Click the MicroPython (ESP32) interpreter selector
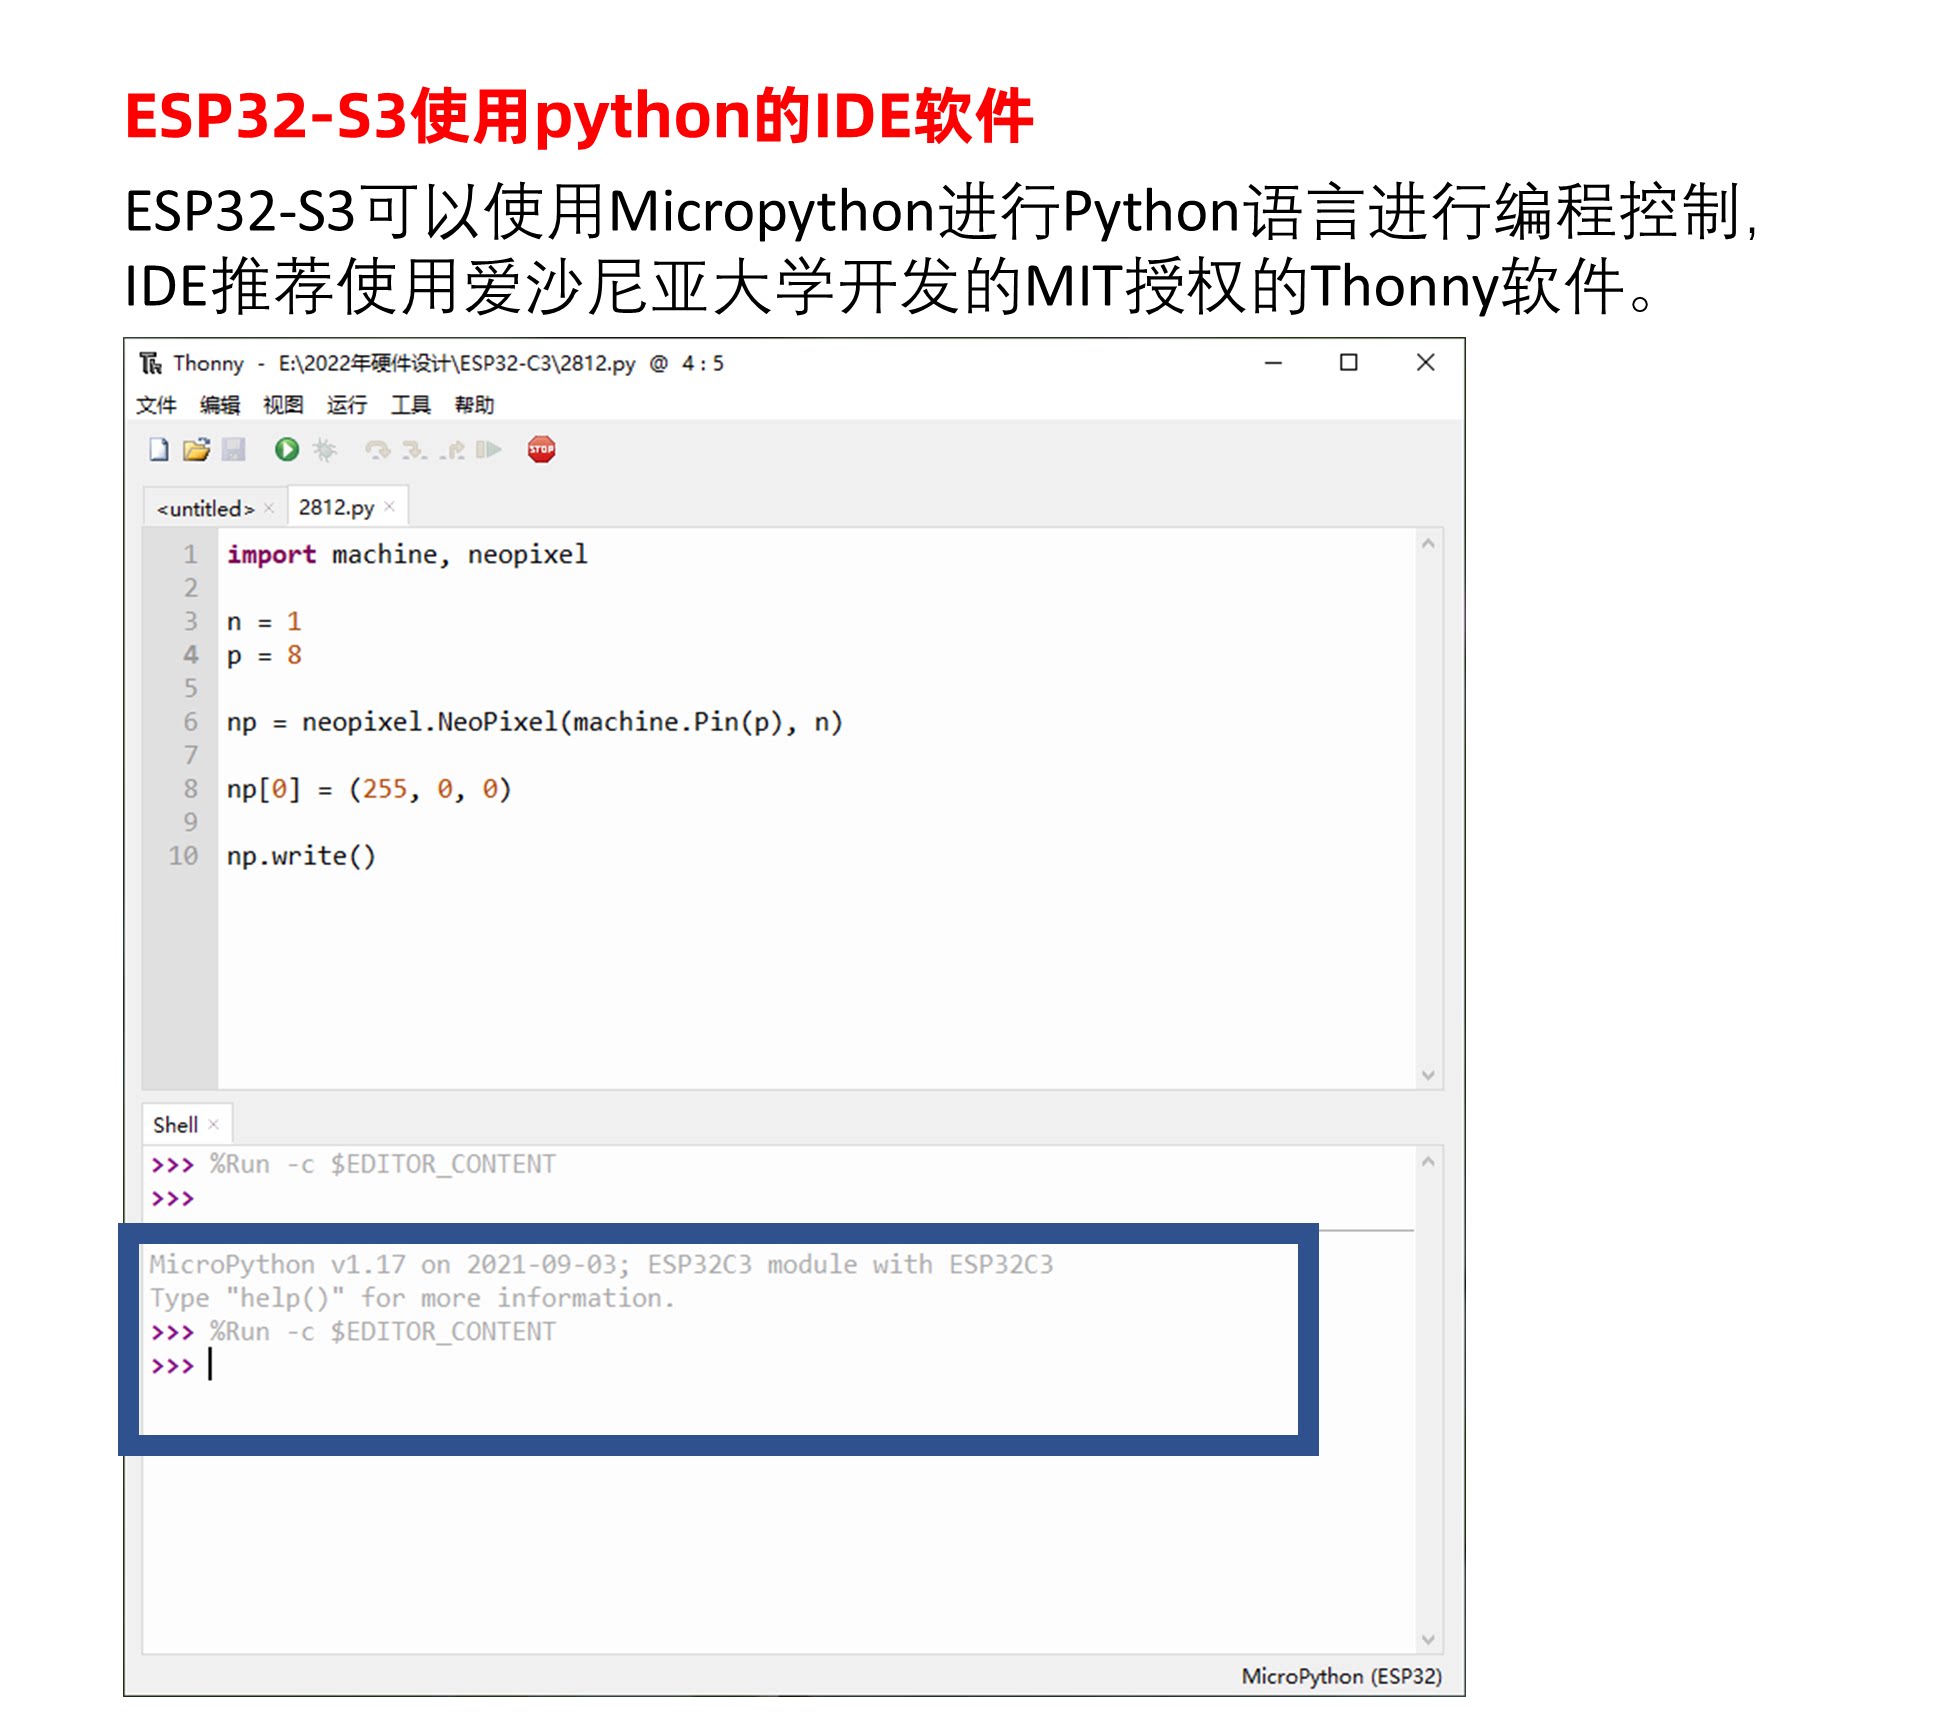1948x1732 pixels. point(1340,1676)
